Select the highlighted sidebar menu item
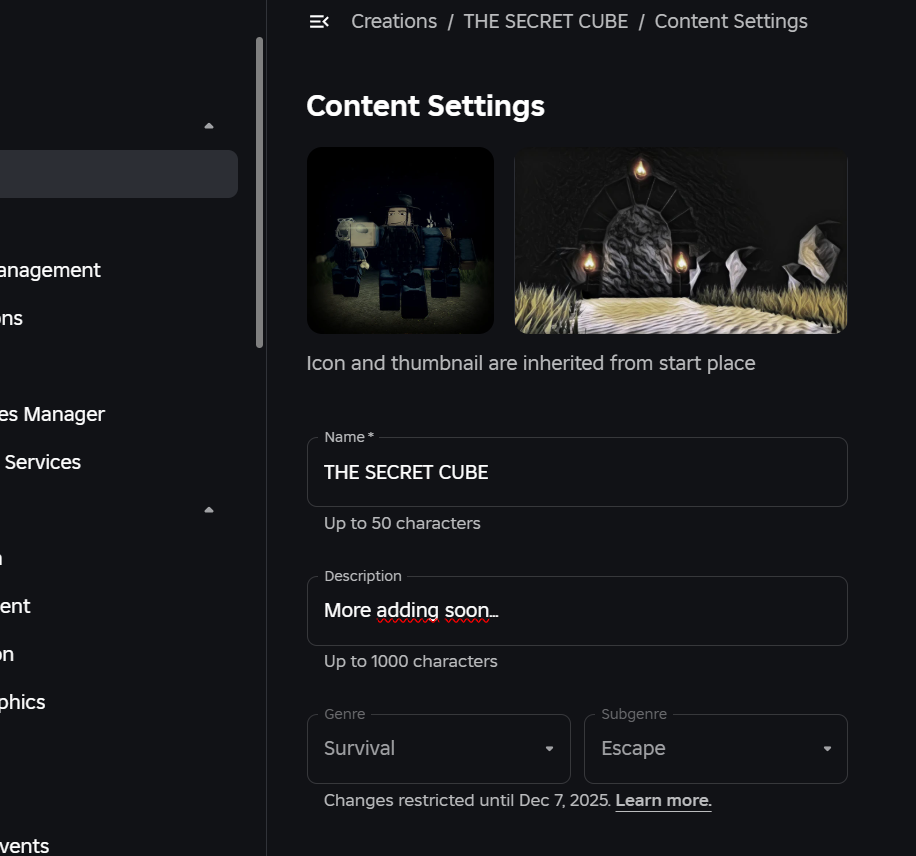916x856 pixels. click(x=118, y=174)
